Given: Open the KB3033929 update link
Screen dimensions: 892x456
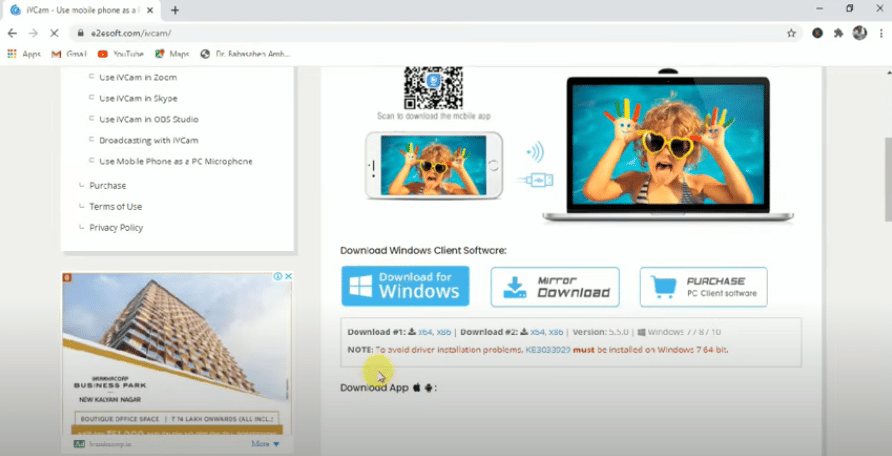Looking at the screenshot, I should pos(548,350).
